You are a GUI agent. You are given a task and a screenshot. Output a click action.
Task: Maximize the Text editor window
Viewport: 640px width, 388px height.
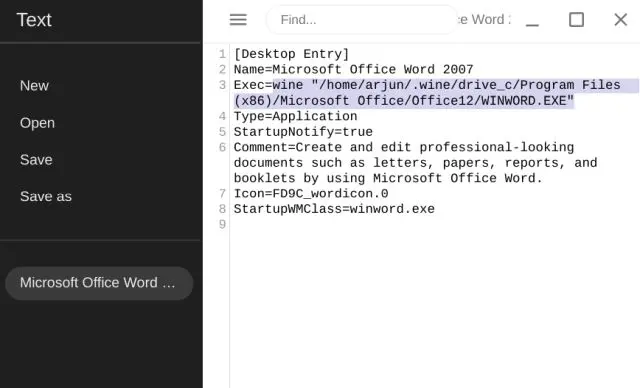[576, 20]
